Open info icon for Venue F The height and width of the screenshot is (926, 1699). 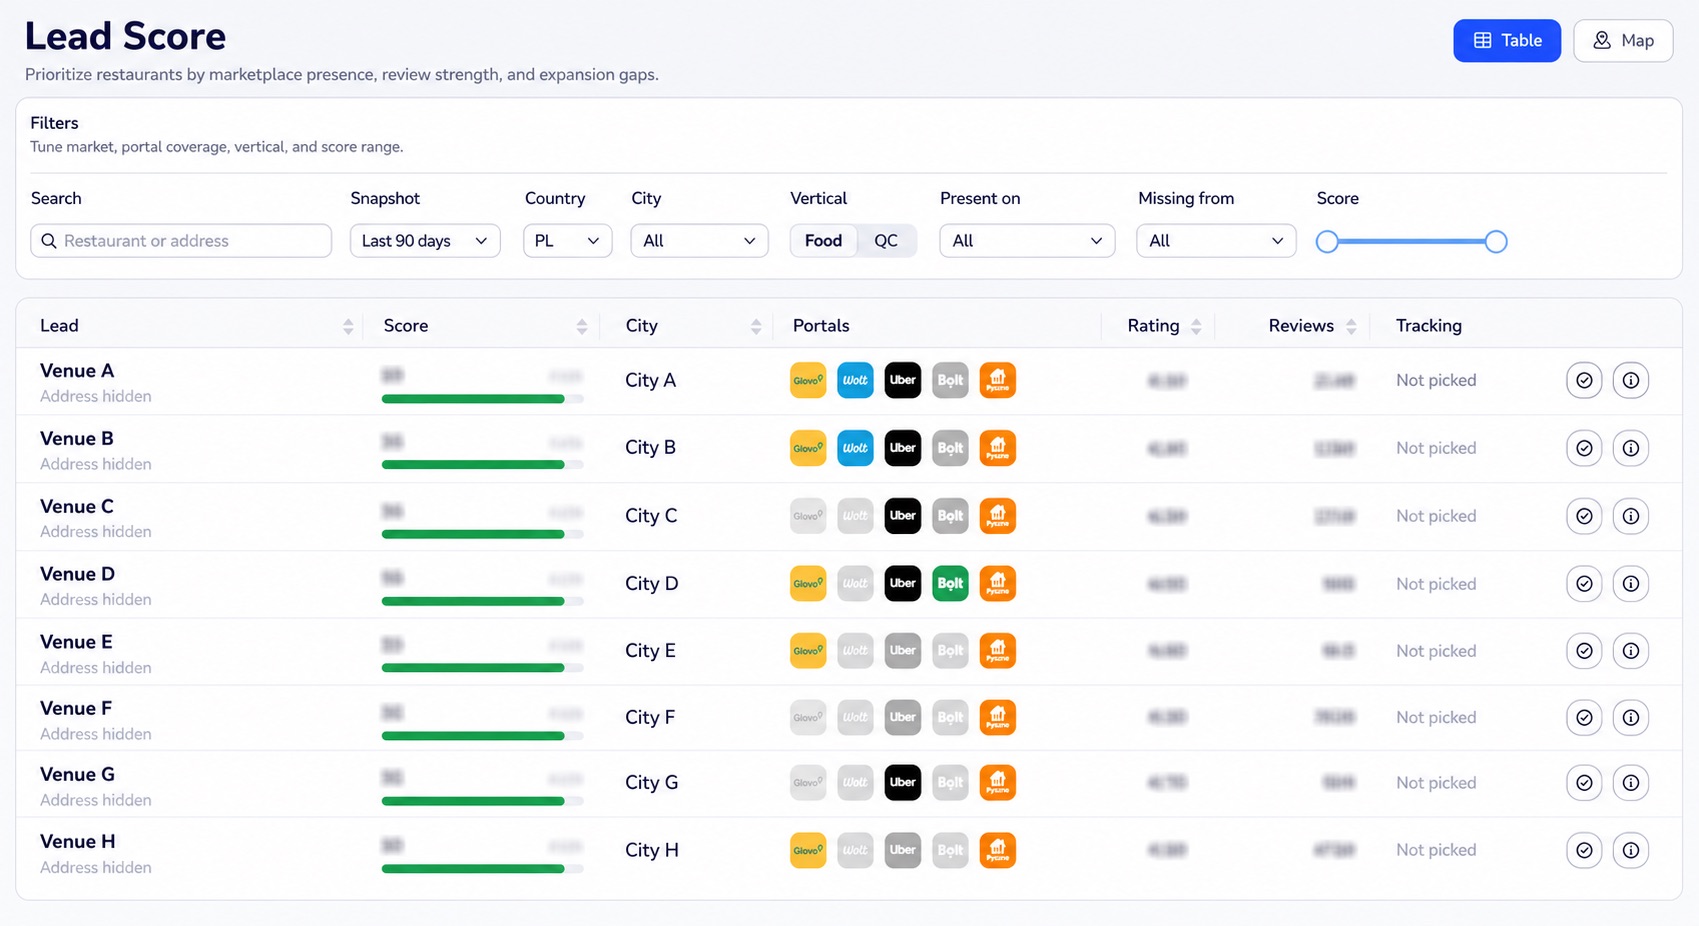pyautogui.click(x=1631, y=717)
